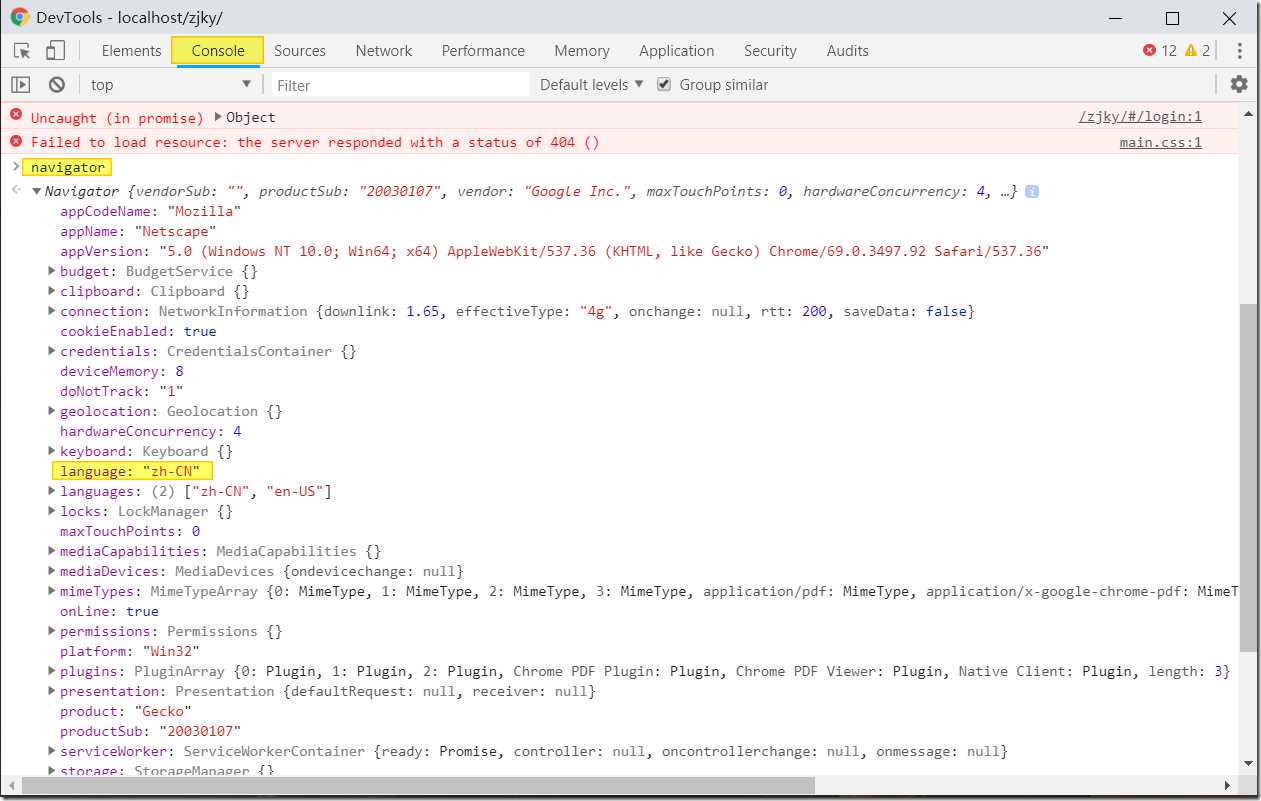Click the error icon beside Failed to load resource
Screen dimensions: 1261x801
pyautogui.click(x=15, y=141)
